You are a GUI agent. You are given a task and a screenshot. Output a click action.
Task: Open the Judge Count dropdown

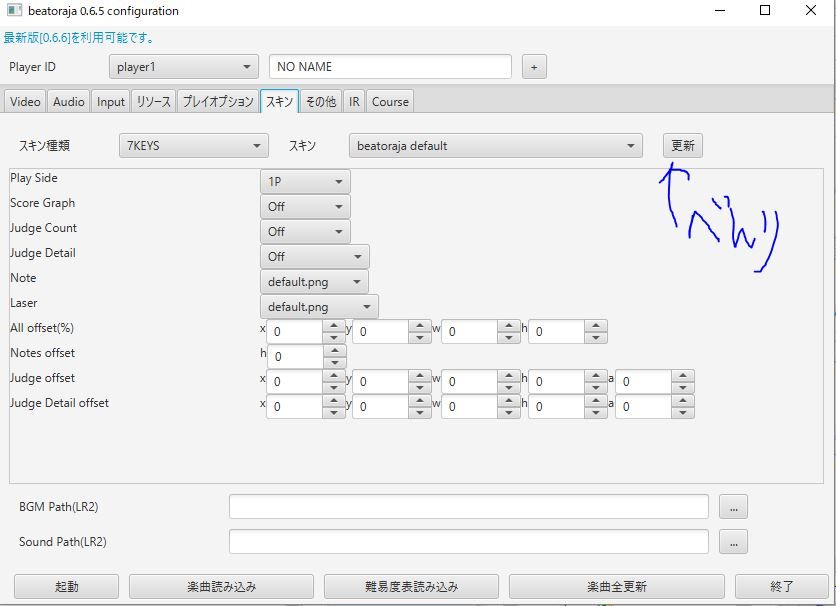[x=305, y=232]
